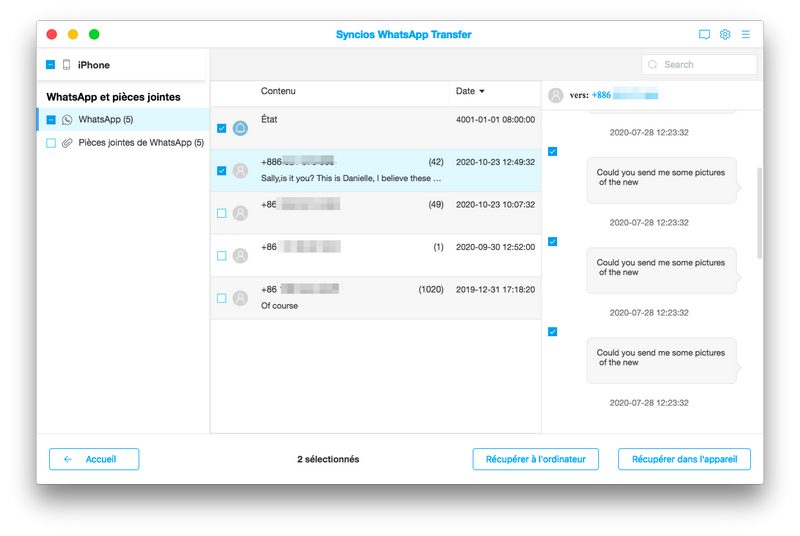Click the contact avatar beside vers: +886

pyautogui.click(x=556, y=95)
